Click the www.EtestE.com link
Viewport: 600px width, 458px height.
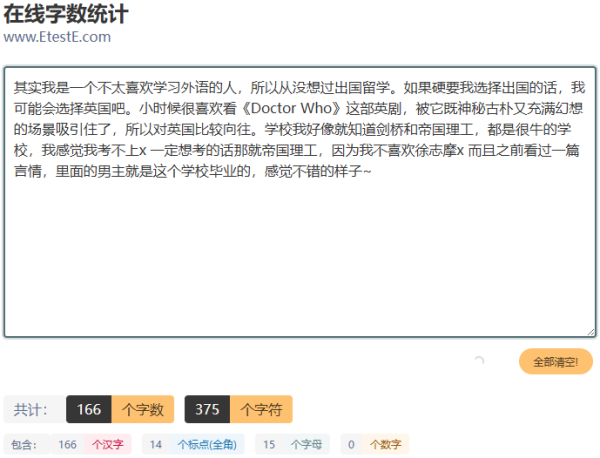point(57,37)
